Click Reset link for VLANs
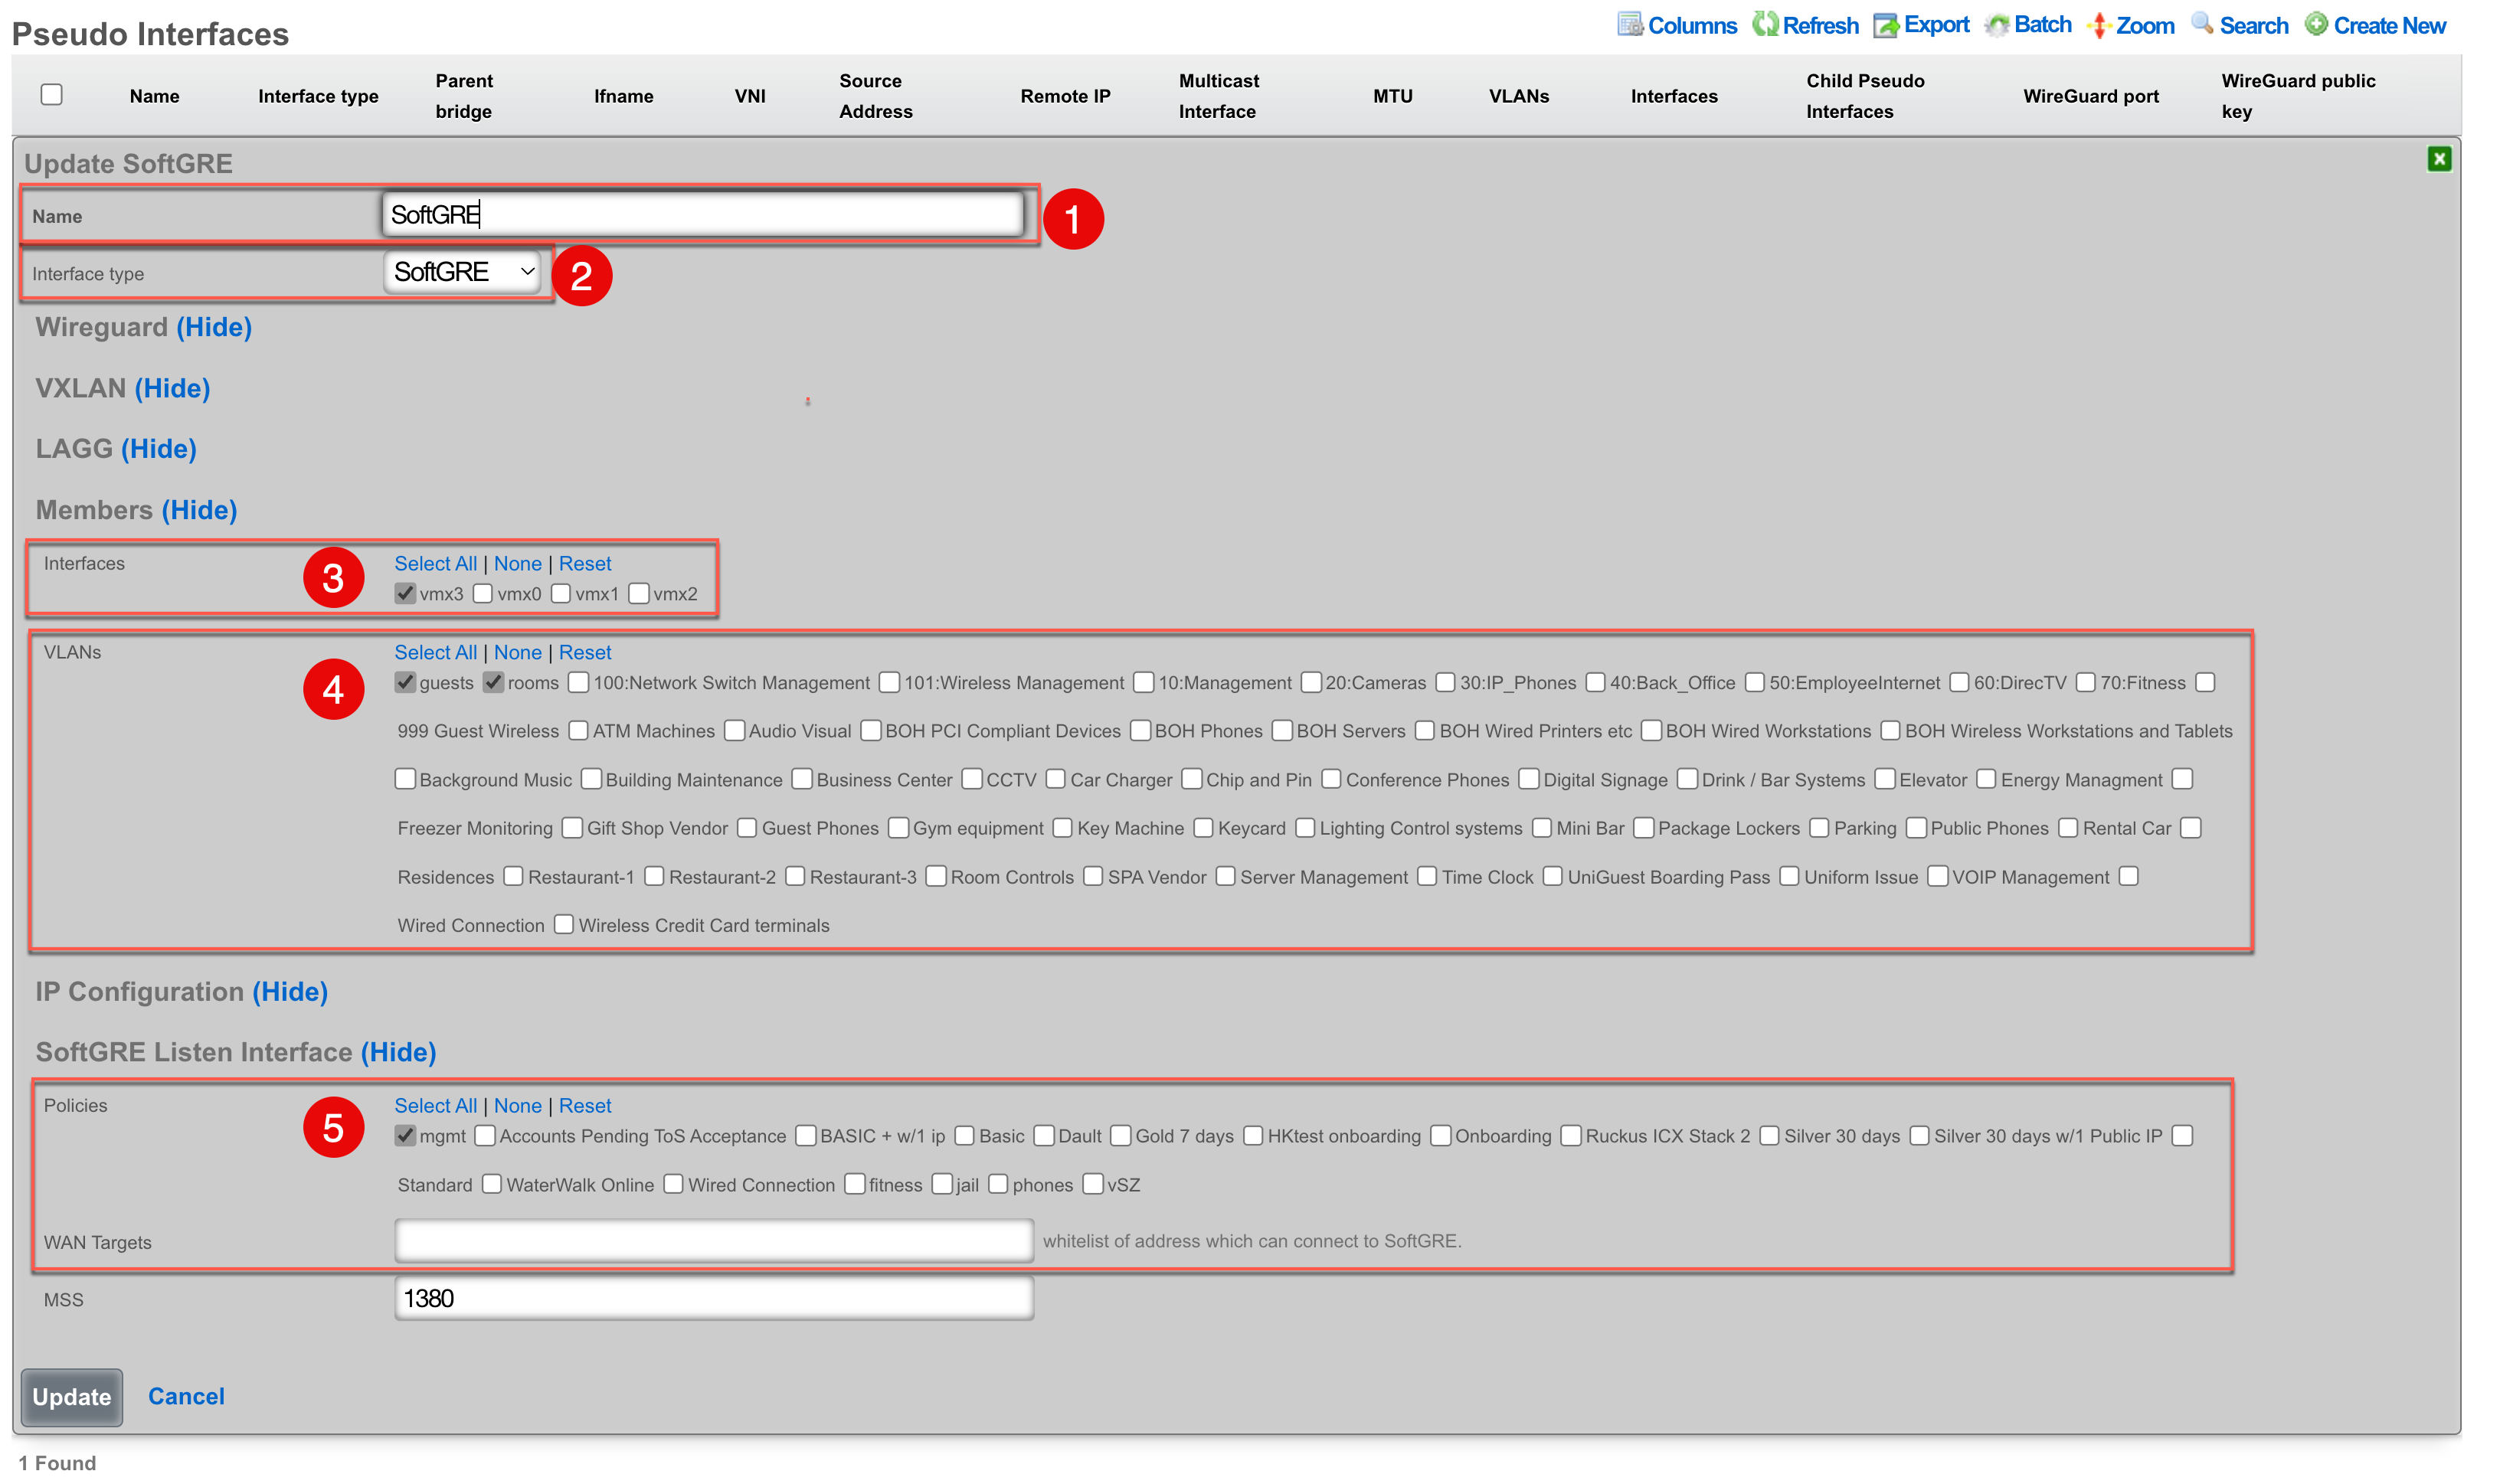The height and width of the screenshot is (1484, 2500). pyautogui.click(x=585, y=653)
